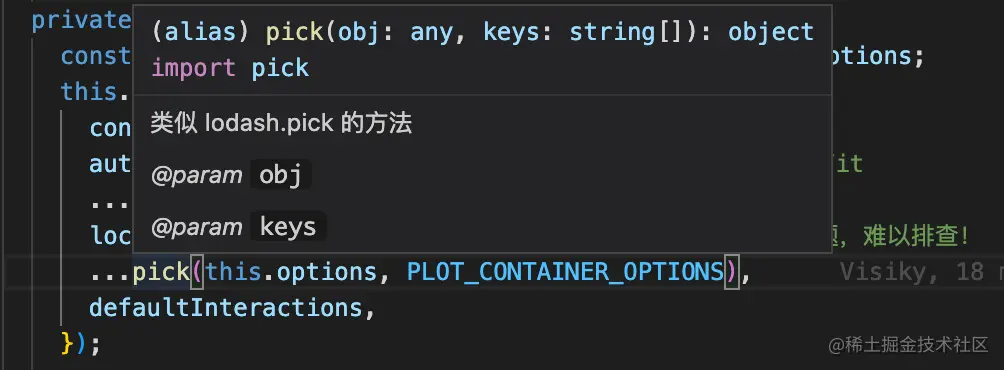This screenshot has width=1004, height=370.
Task: Click the 'const' keyword on second line
Action: pos(96,56)
